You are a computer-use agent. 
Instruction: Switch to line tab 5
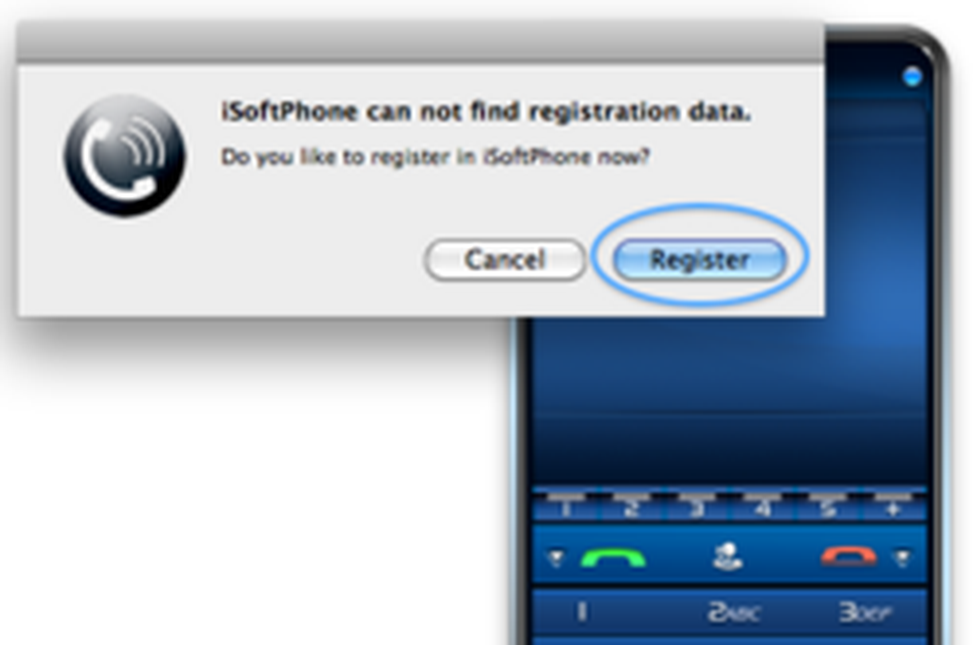point(827,508)
